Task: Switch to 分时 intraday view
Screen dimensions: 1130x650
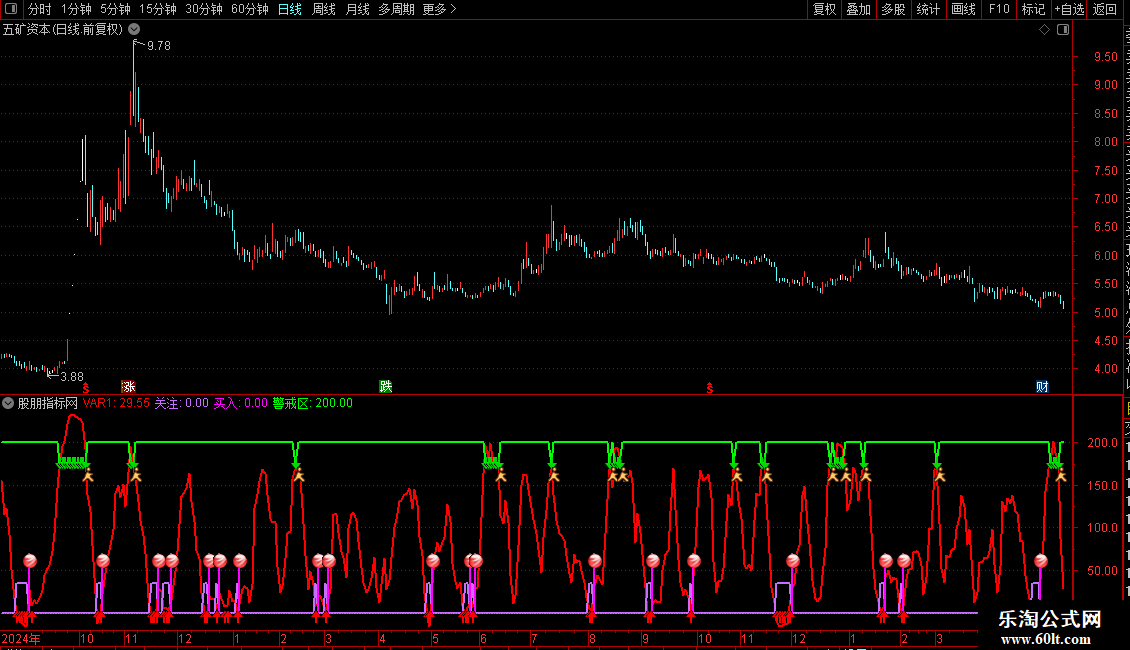Action: [x=40, y=9]
